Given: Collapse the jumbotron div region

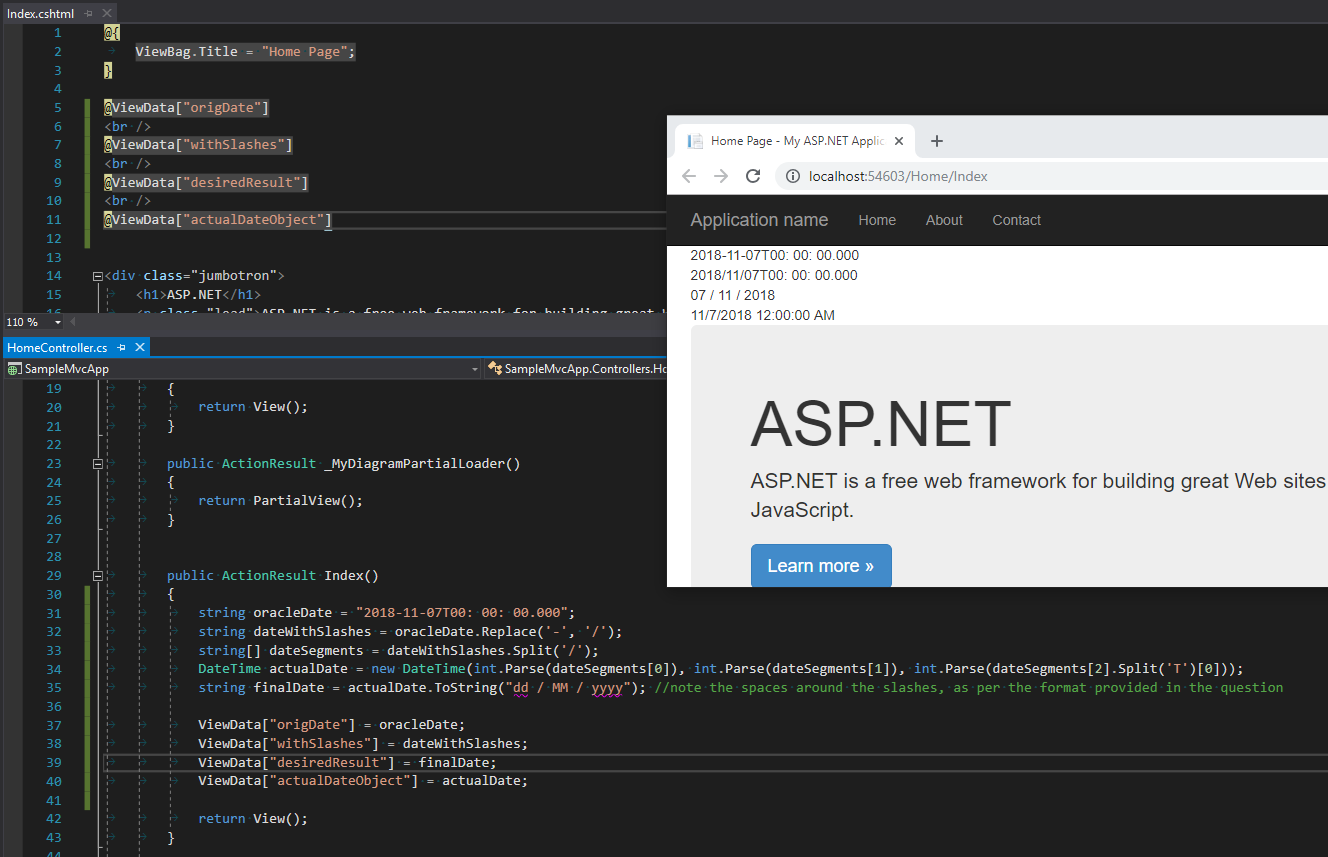Looking at the screenshot, I should click(96, 275).
